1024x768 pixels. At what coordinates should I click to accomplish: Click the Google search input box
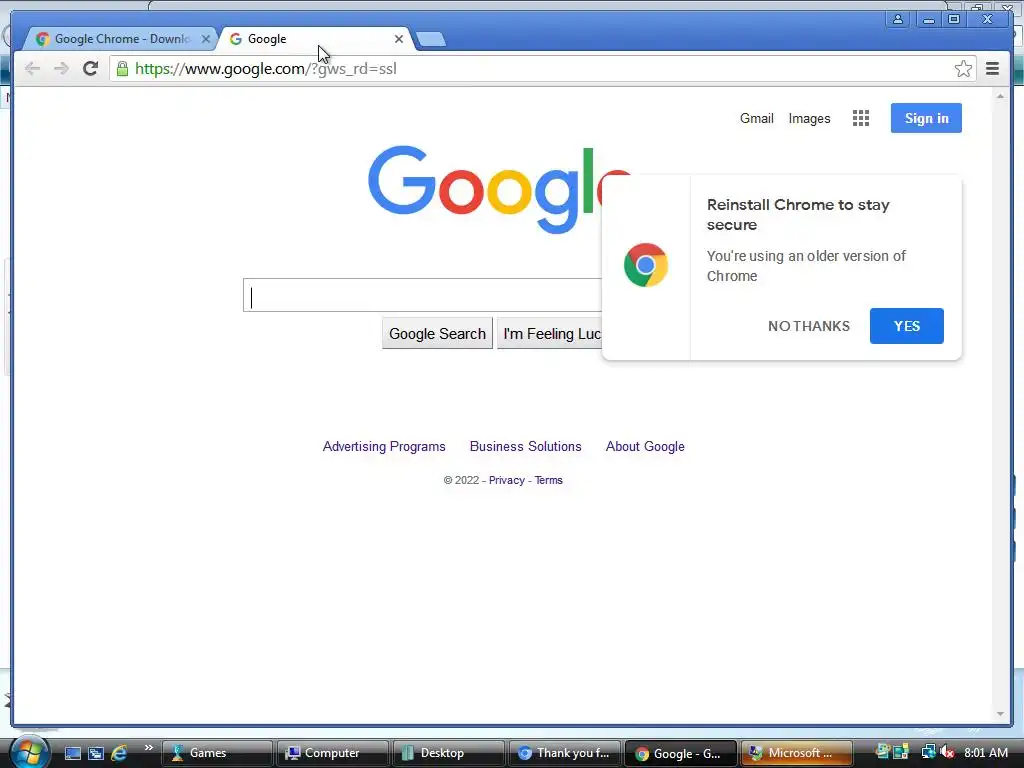(x=423, y=295)
